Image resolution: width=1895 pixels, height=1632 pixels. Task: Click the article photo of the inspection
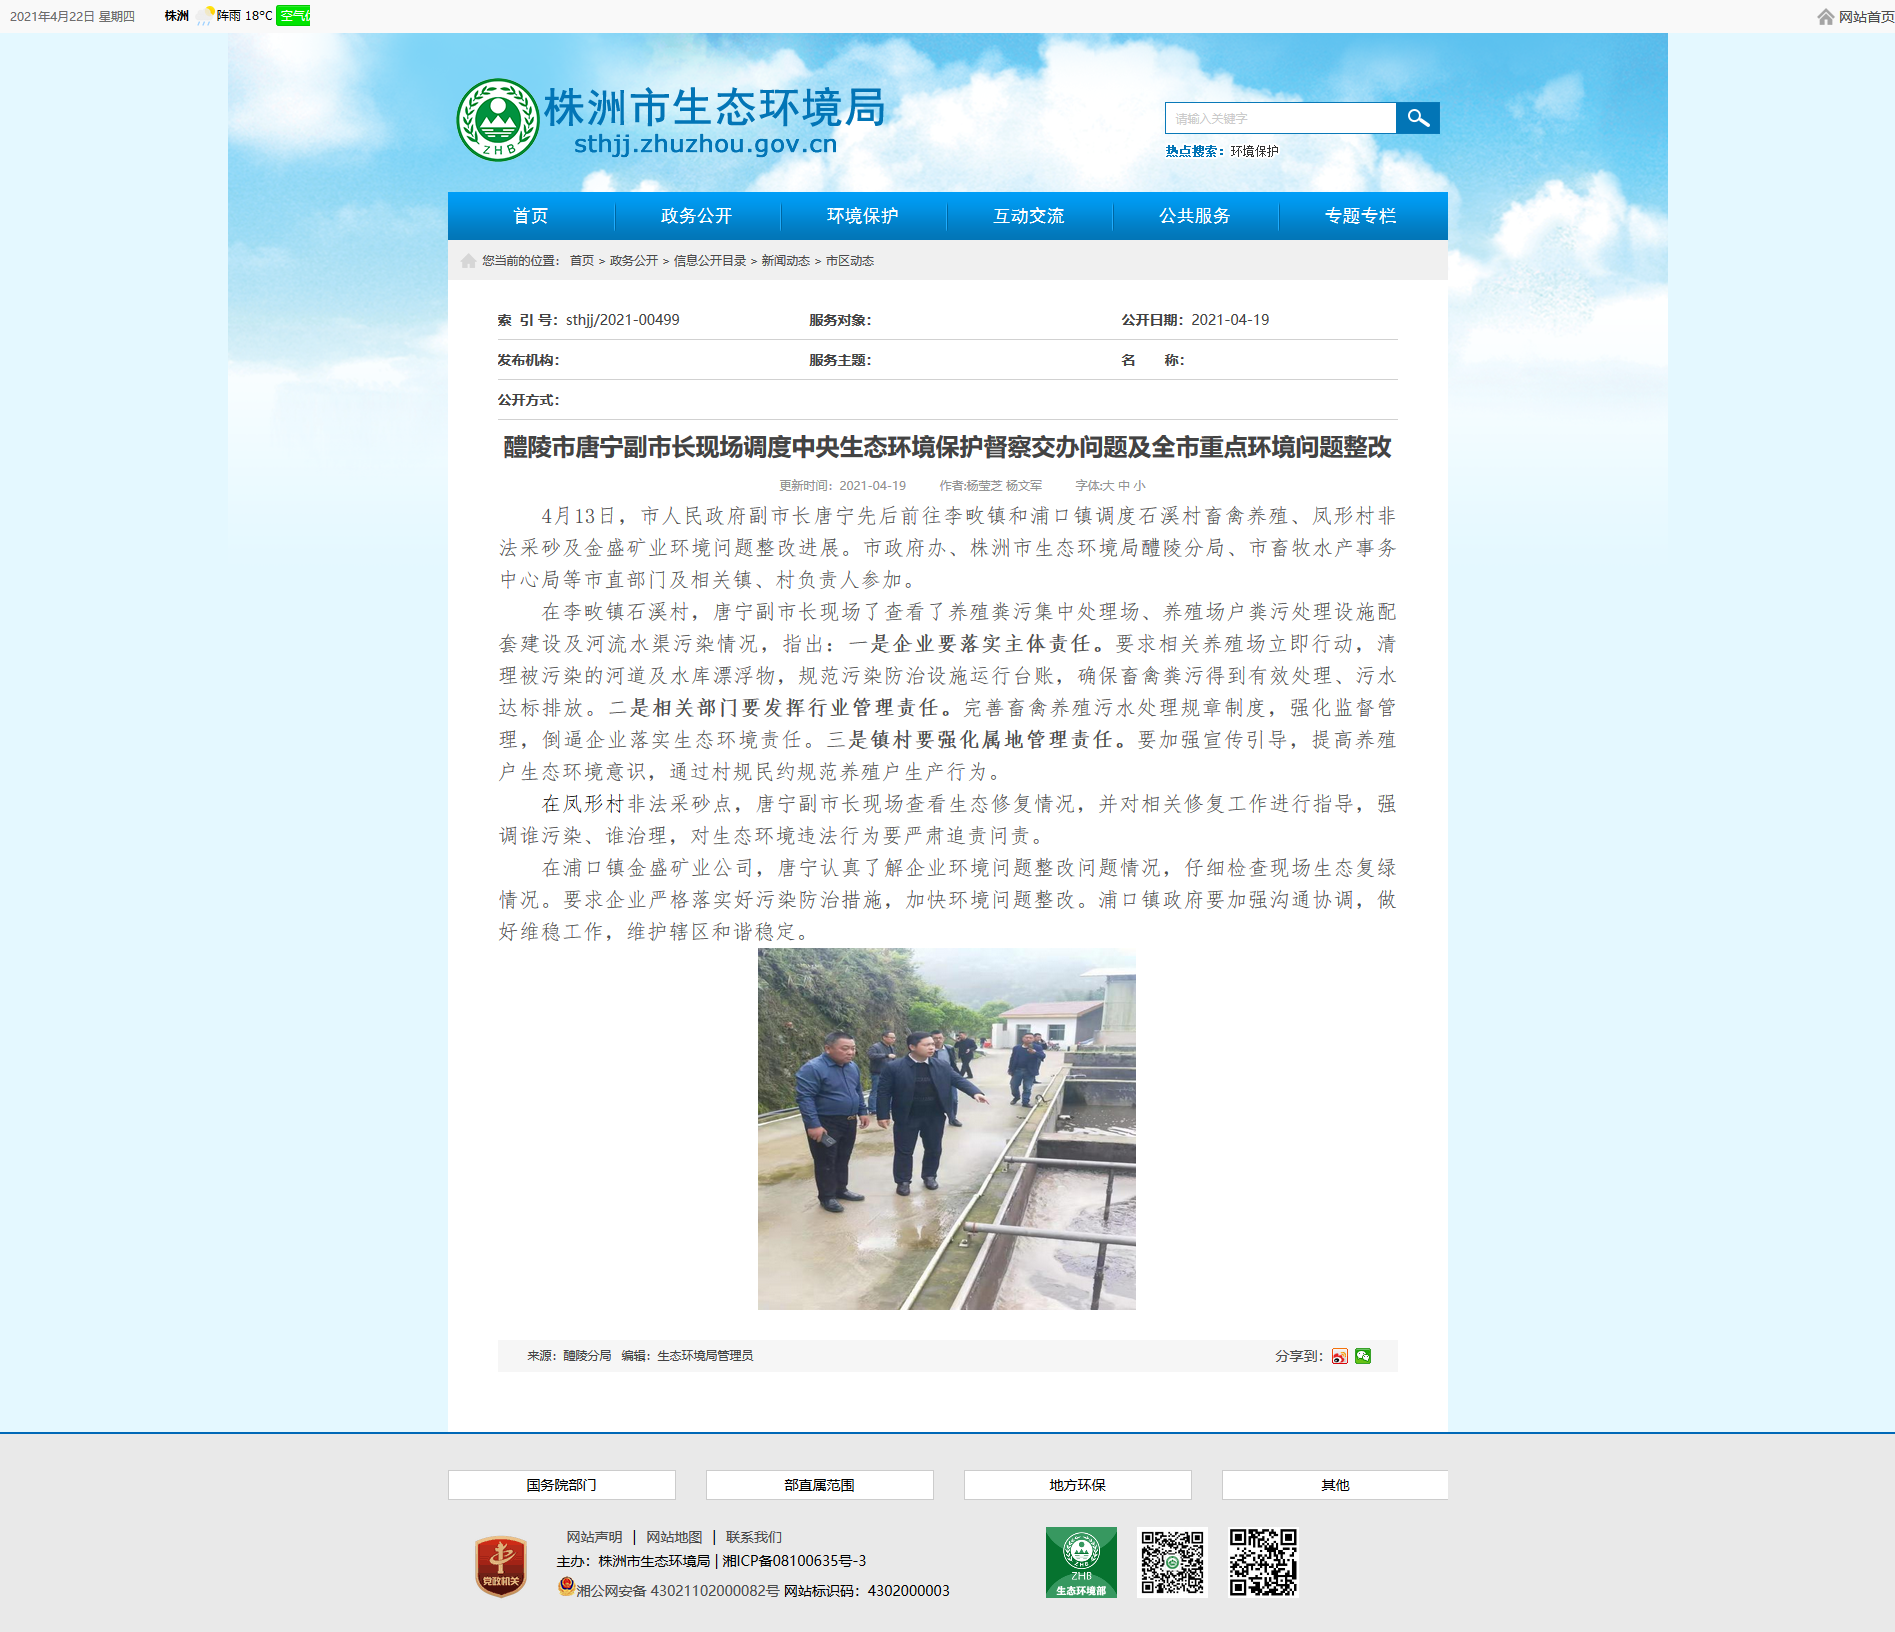pos(946,1129)
